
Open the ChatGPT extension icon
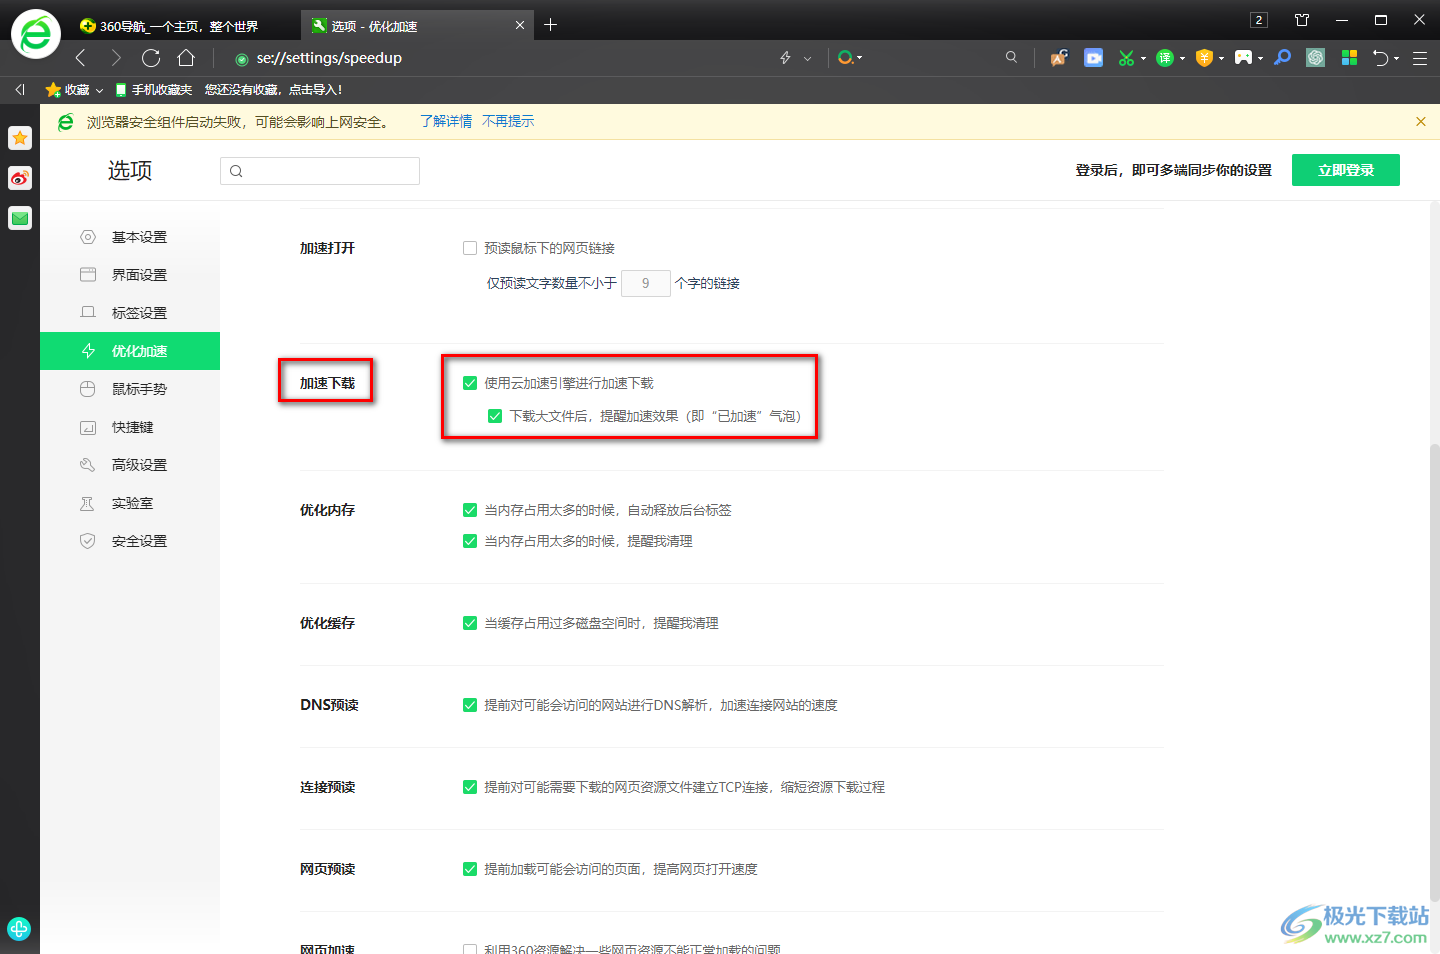click(x=1316, y=58)
